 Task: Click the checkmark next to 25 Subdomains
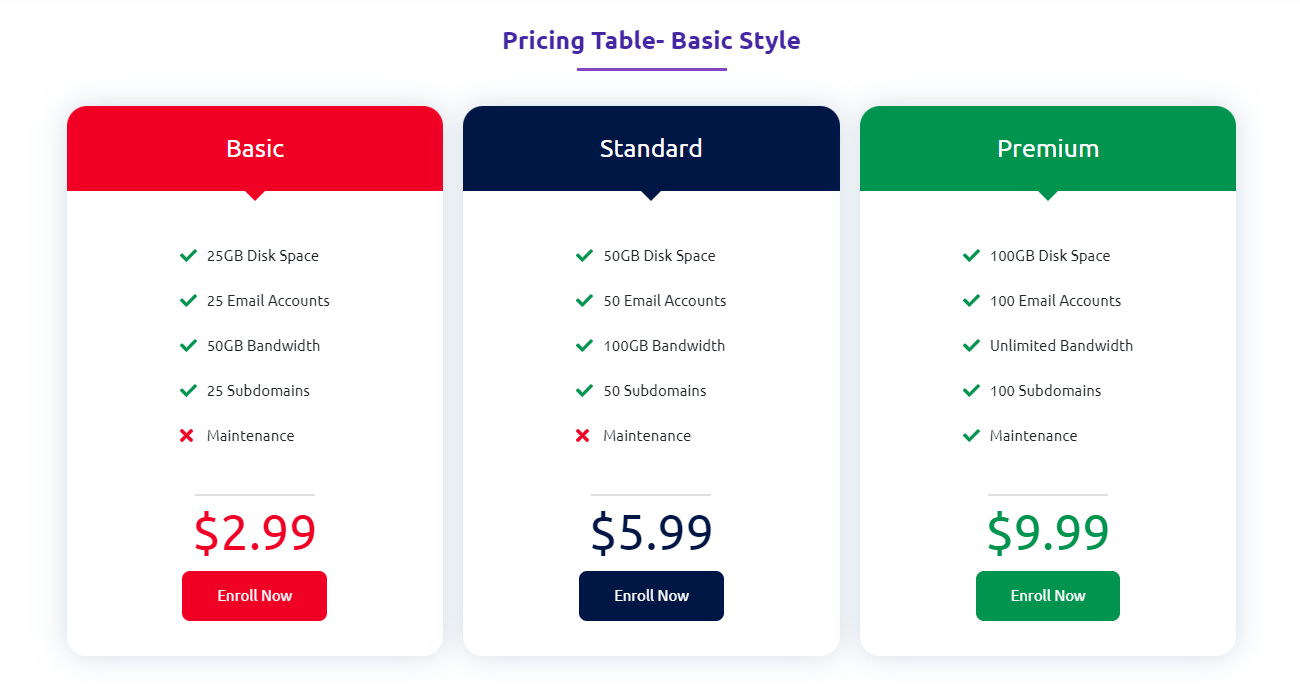point(188,391)
